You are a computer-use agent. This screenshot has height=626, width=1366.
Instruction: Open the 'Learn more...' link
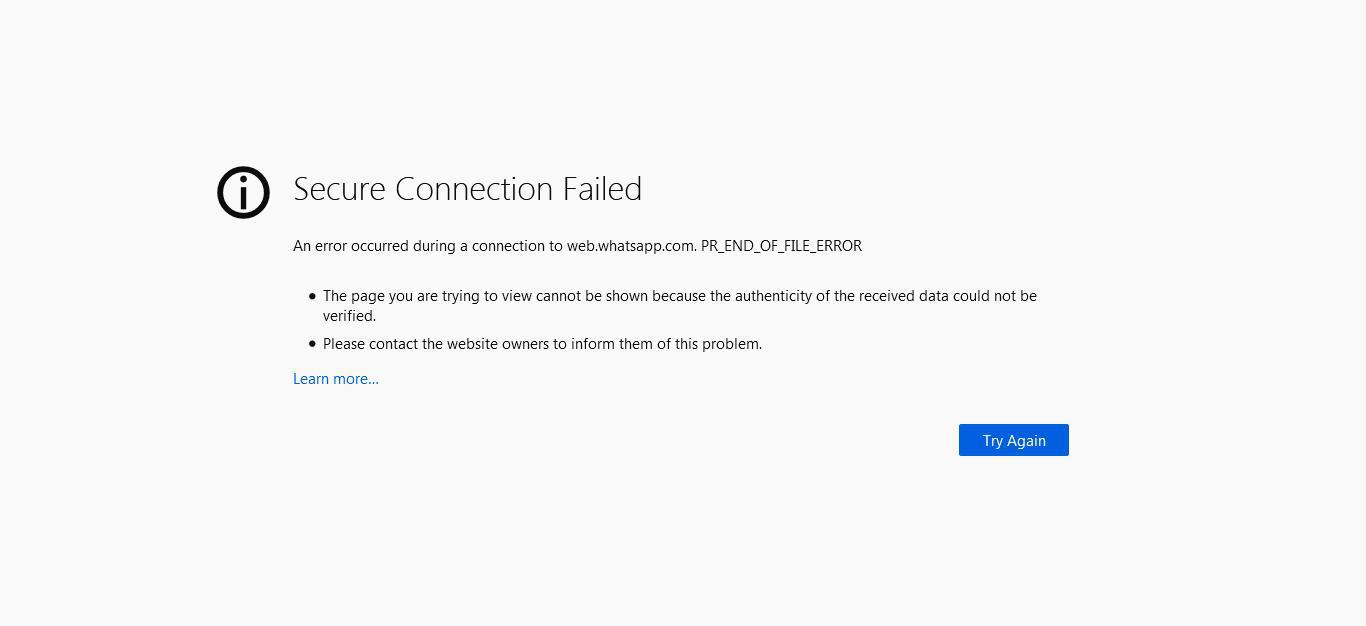[335, 379]
